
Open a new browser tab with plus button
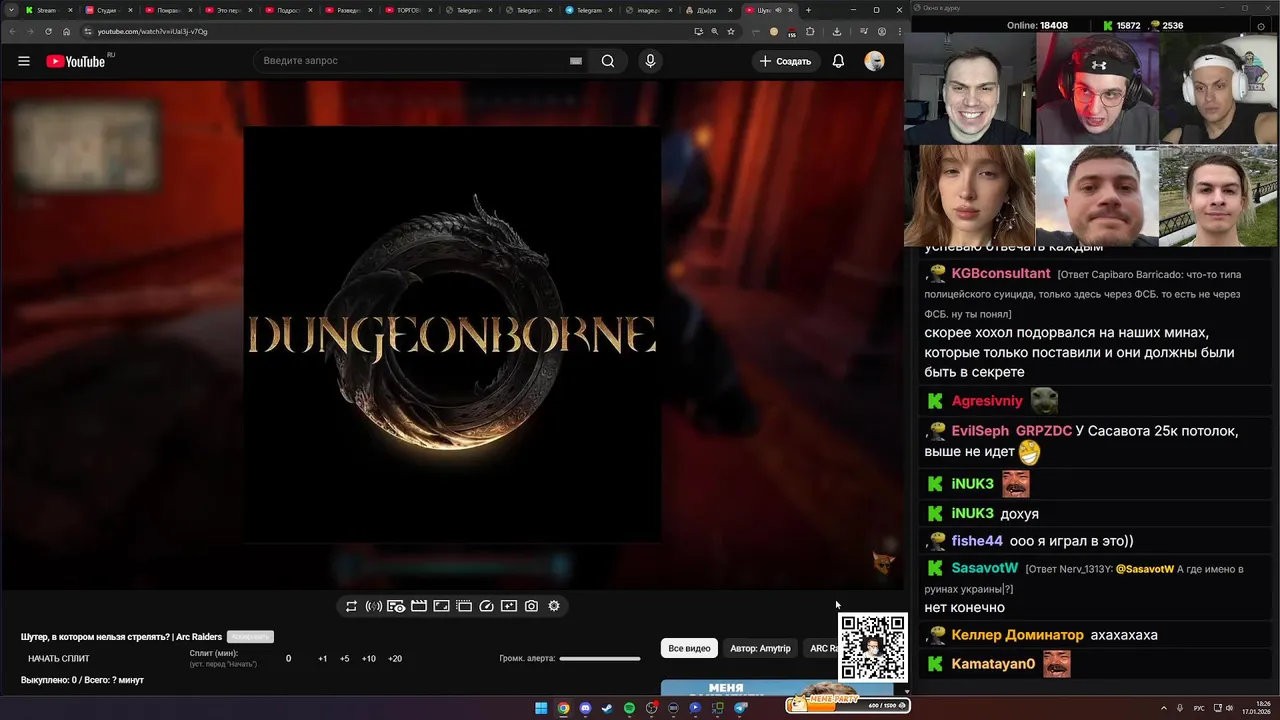pos(808,10)
